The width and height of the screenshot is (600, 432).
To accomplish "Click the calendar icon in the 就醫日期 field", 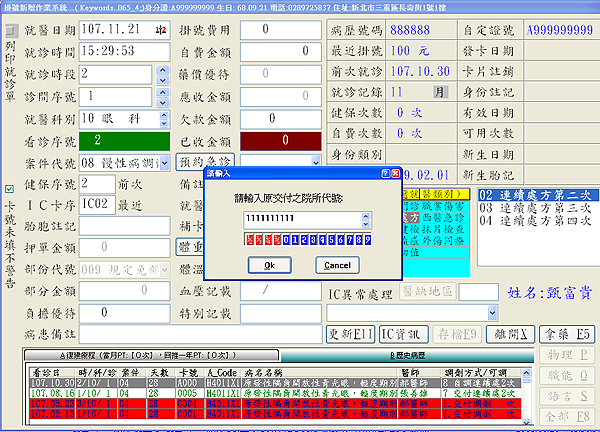I will [x=160, y=31].
